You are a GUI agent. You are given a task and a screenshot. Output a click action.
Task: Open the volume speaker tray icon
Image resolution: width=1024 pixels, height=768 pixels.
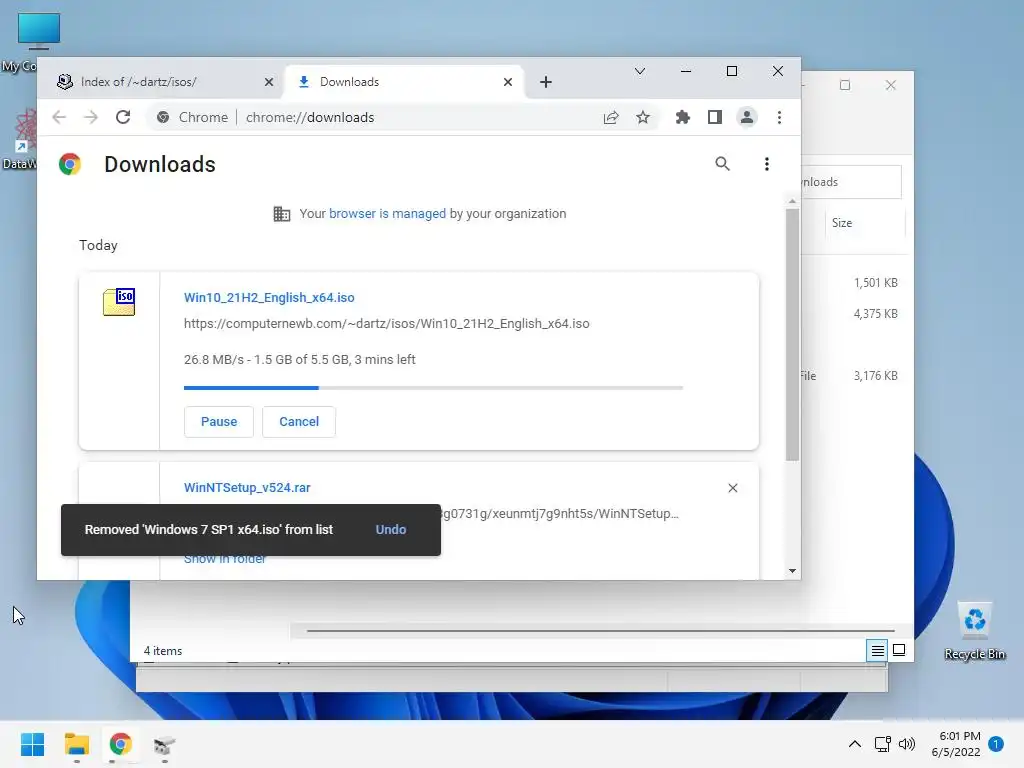[x=906, y=744]
